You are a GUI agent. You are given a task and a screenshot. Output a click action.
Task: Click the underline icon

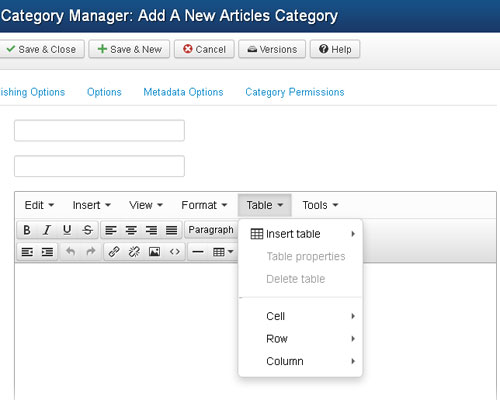67,230
